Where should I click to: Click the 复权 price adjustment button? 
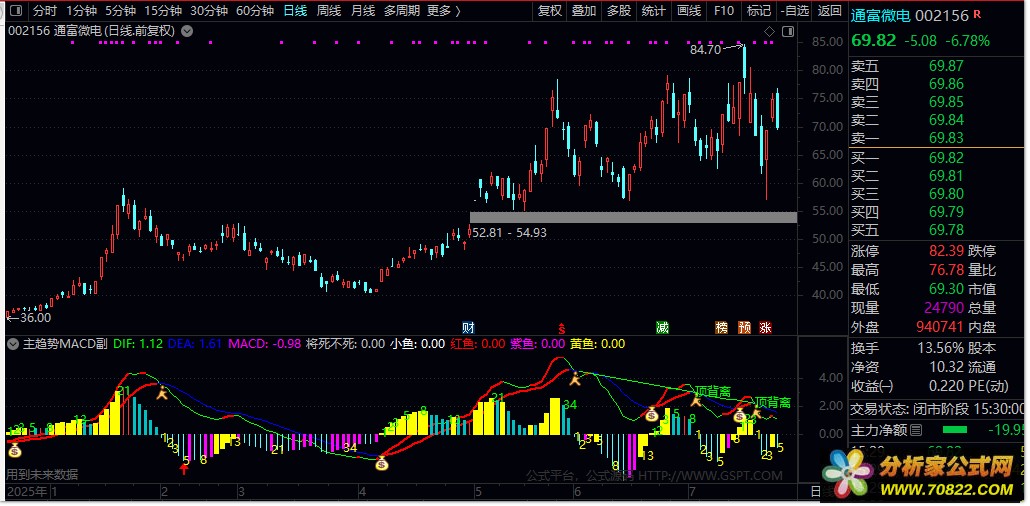(x=550, y=11)
